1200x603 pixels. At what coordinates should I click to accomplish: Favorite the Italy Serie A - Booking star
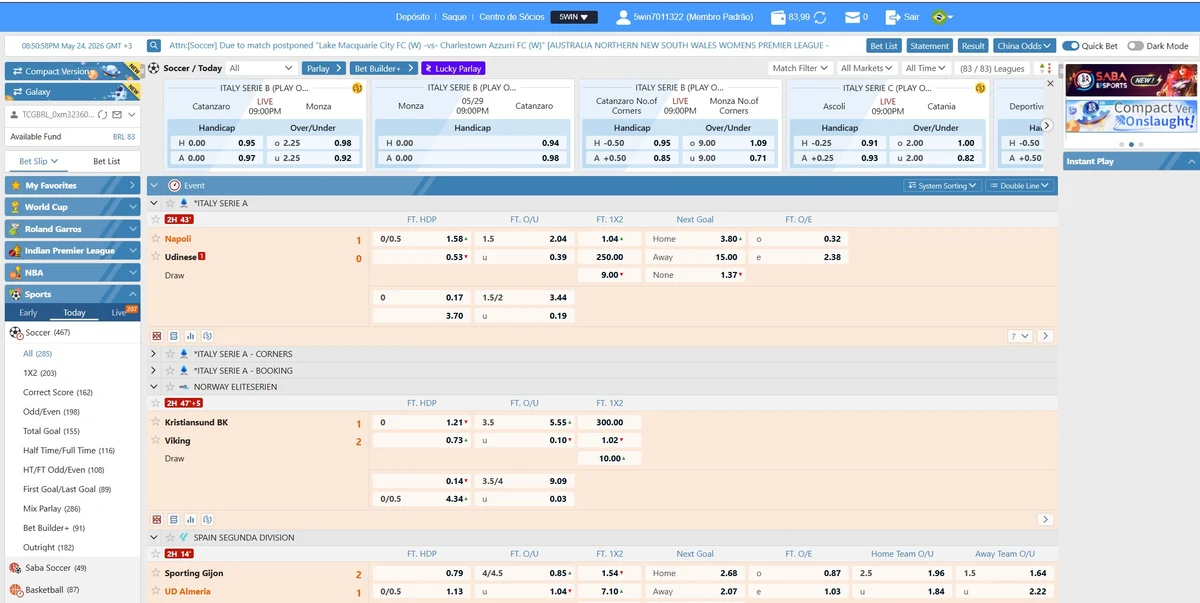point(169,371)
